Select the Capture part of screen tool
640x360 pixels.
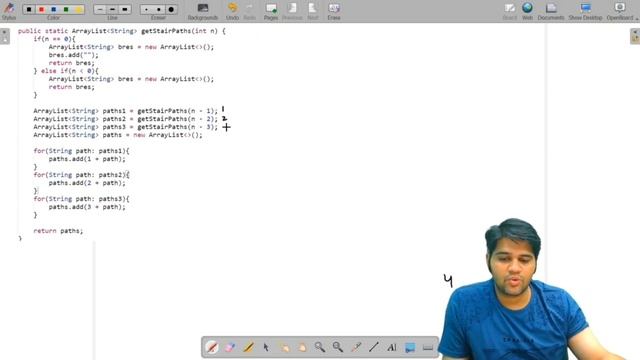tap(410, 347)
